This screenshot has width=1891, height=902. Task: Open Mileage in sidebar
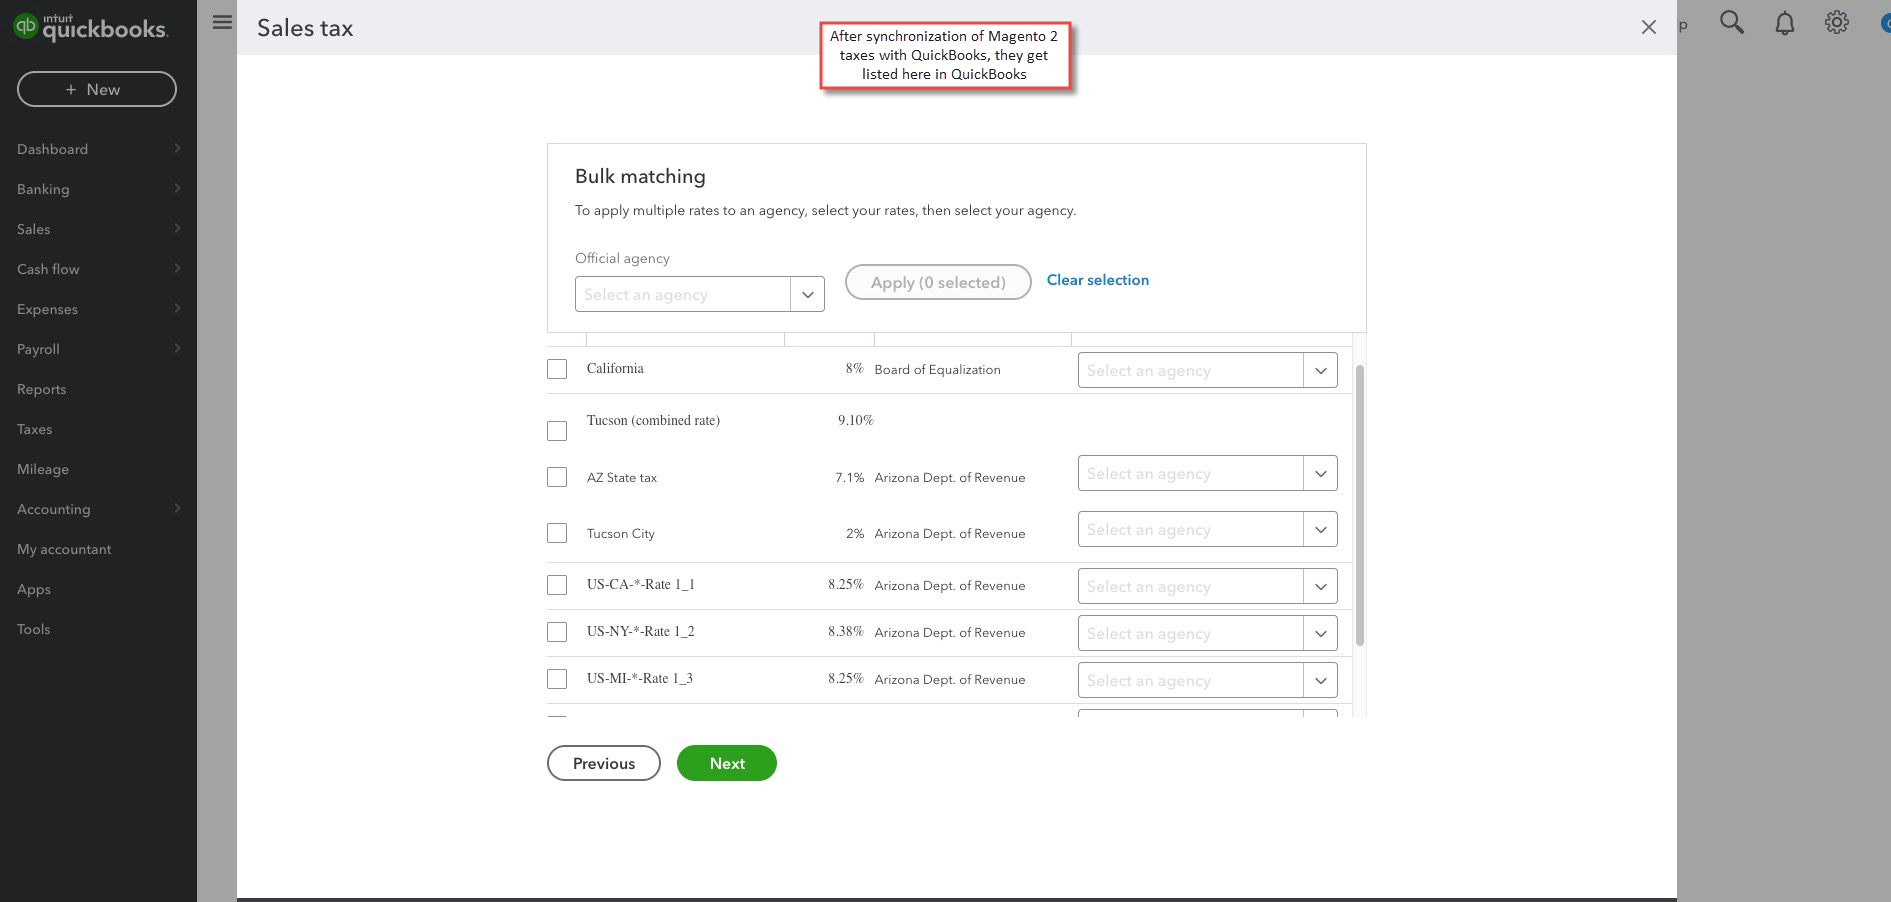43,469
